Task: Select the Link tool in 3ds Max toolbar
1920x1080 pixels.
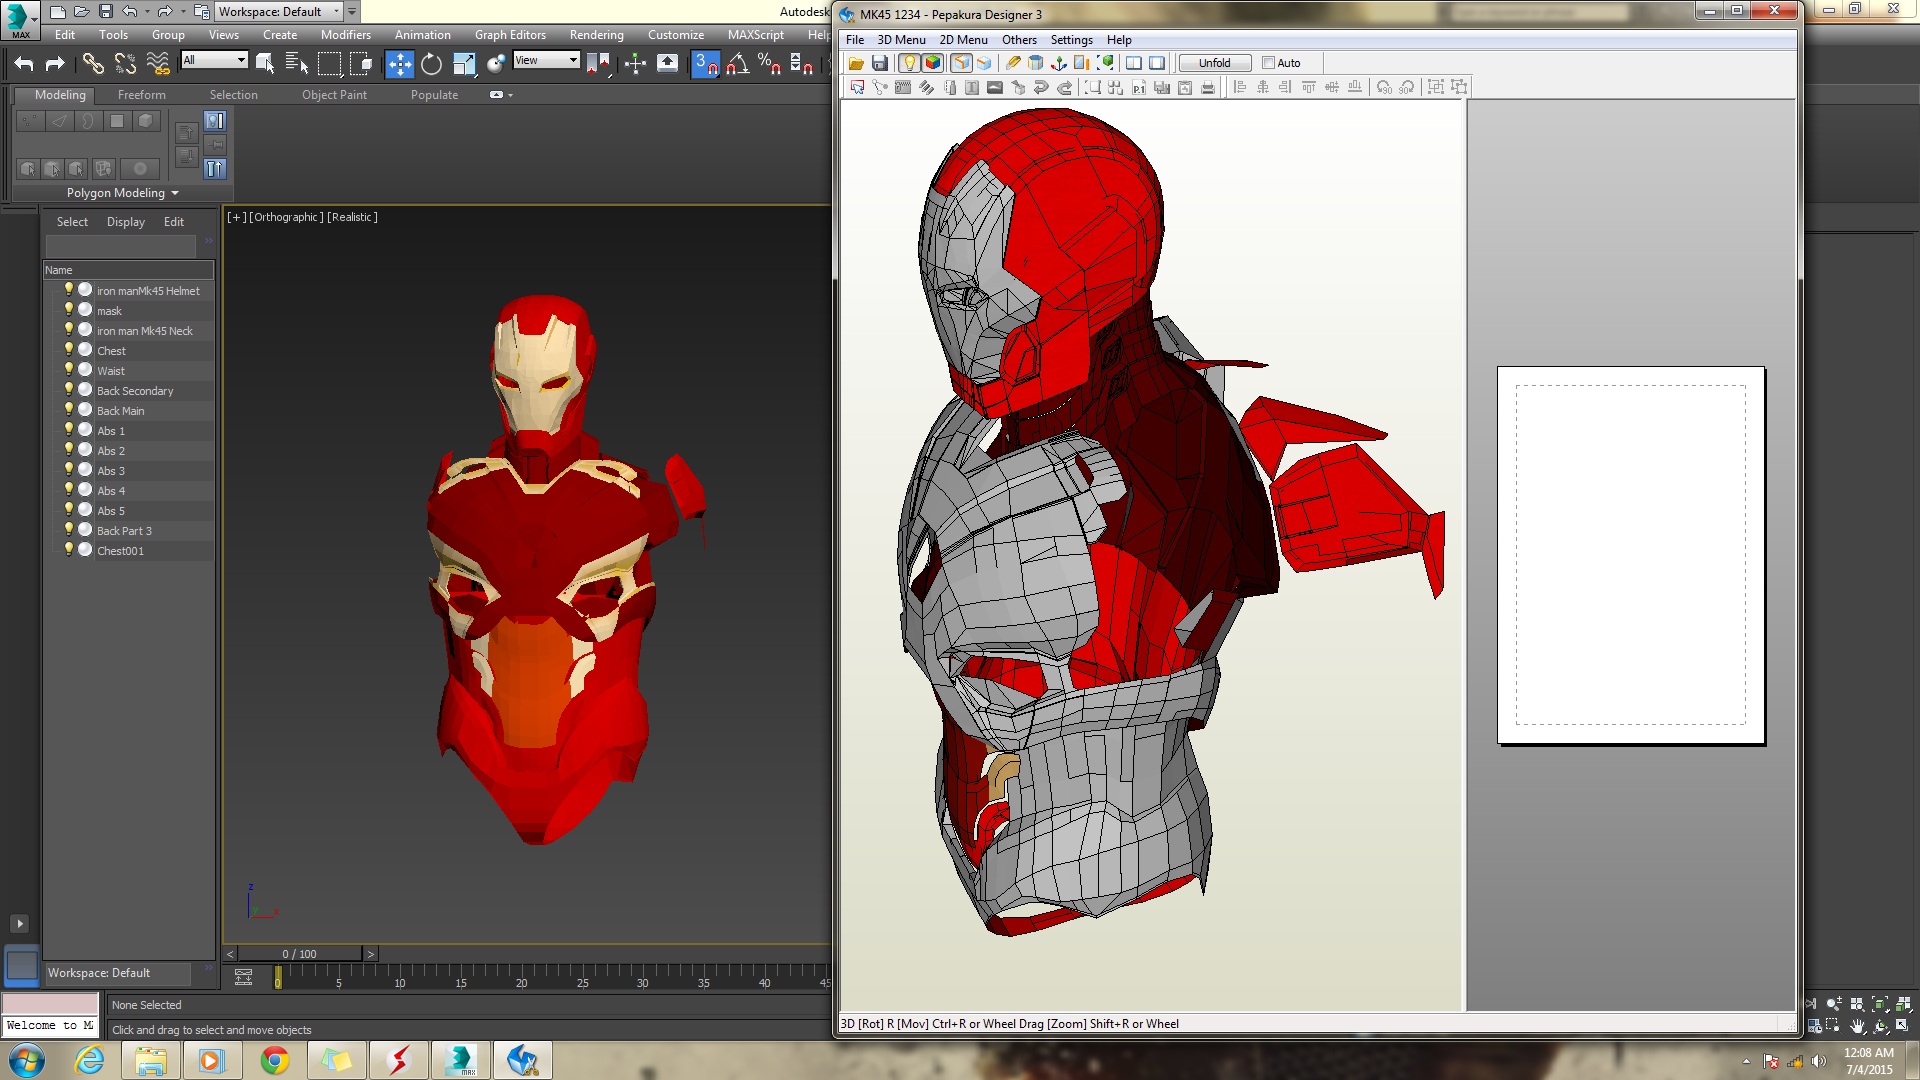Action: [x=93, y=64]
